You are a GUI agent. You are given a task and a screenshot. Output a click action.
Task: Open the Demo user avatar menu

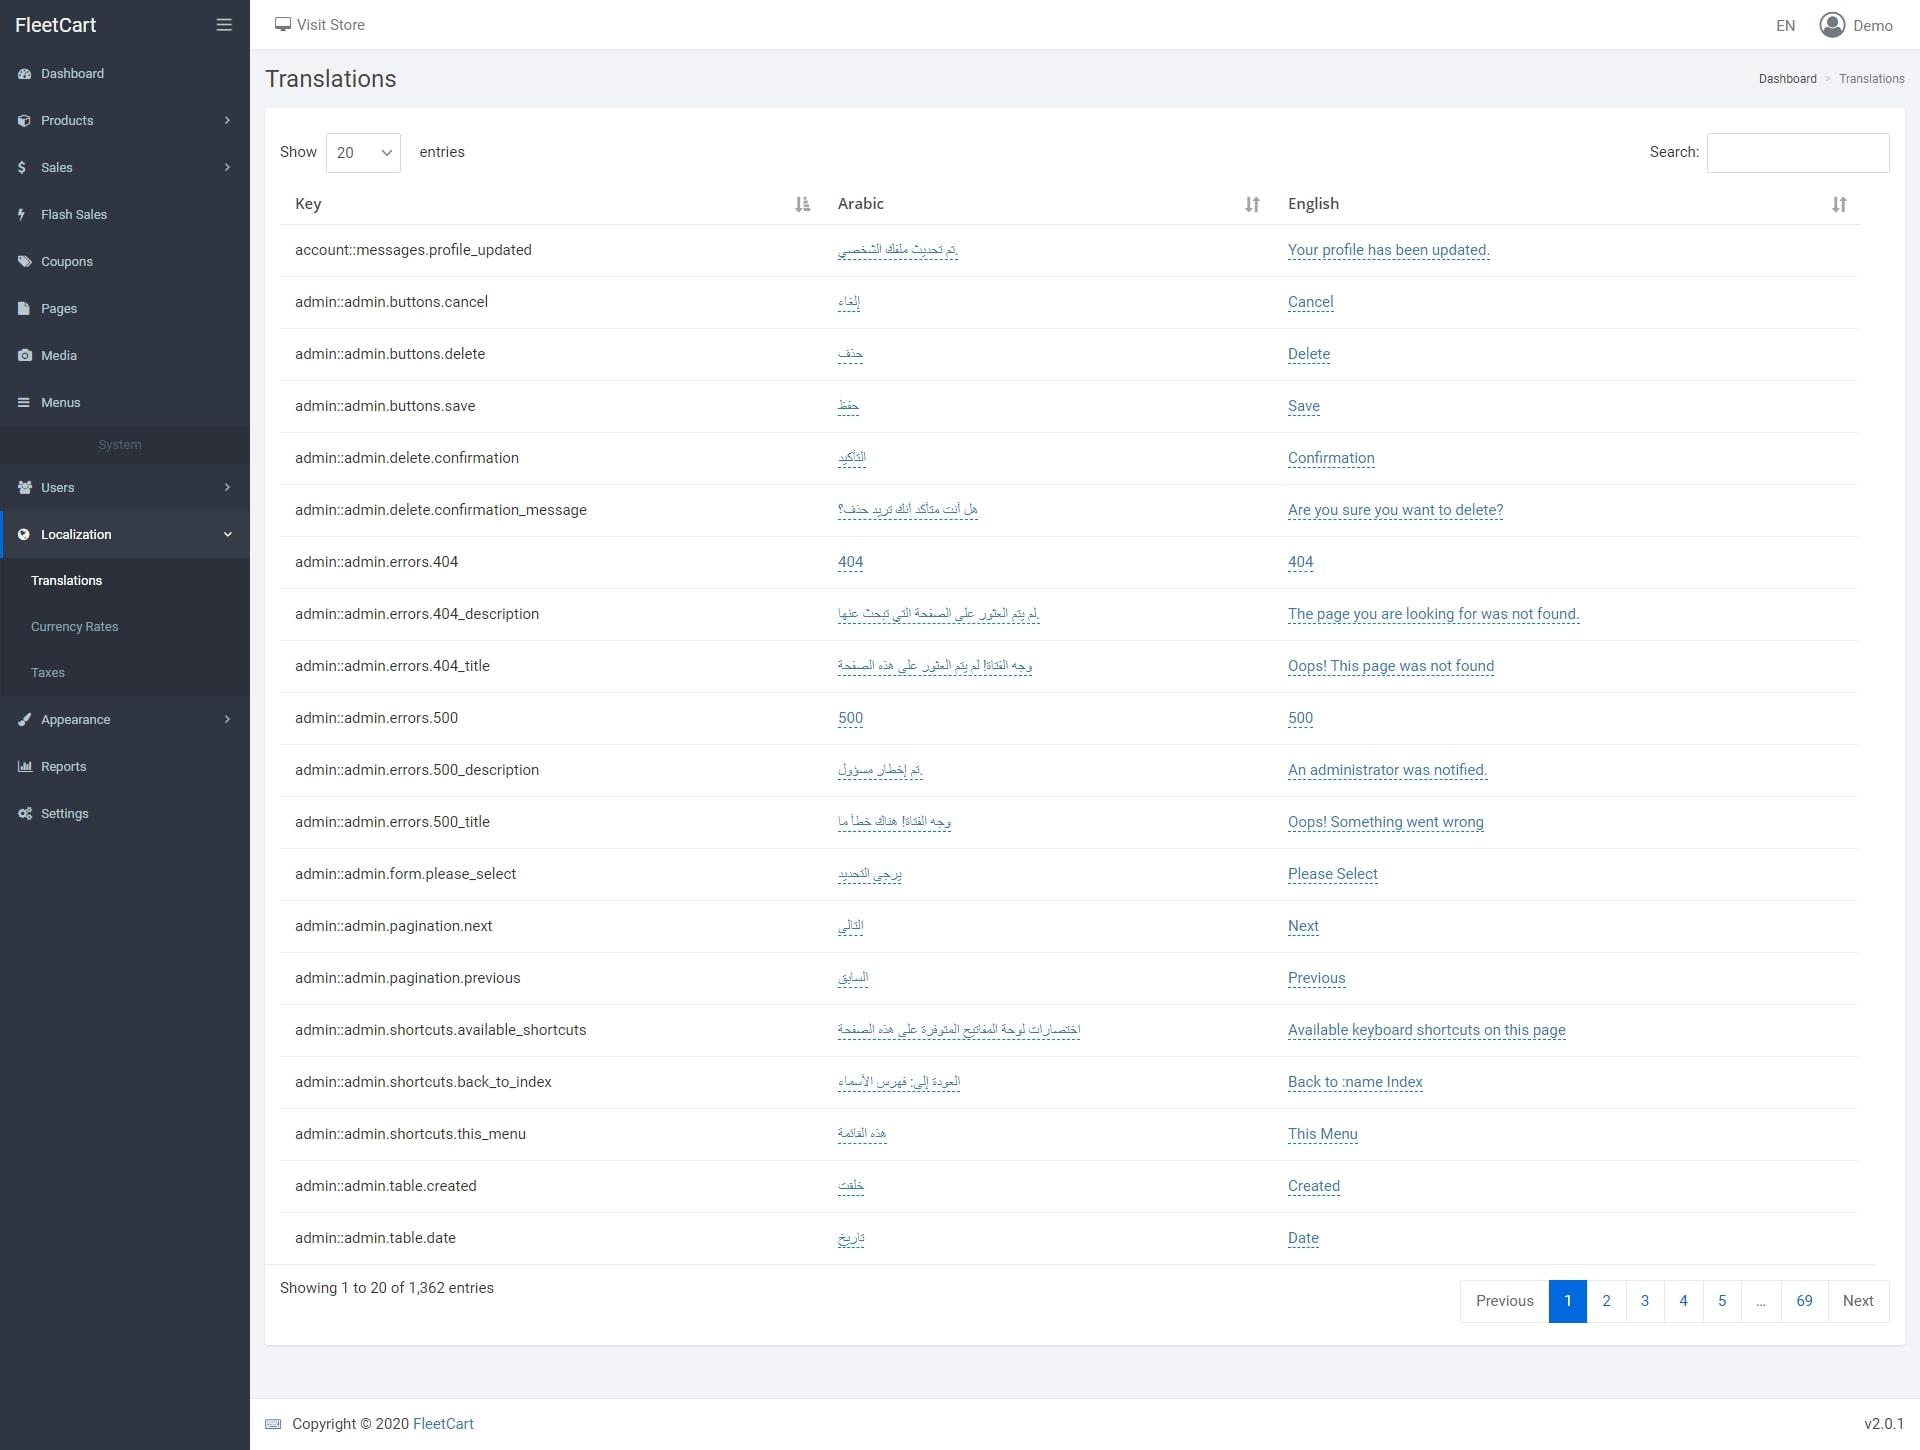tap(1832, 25)
